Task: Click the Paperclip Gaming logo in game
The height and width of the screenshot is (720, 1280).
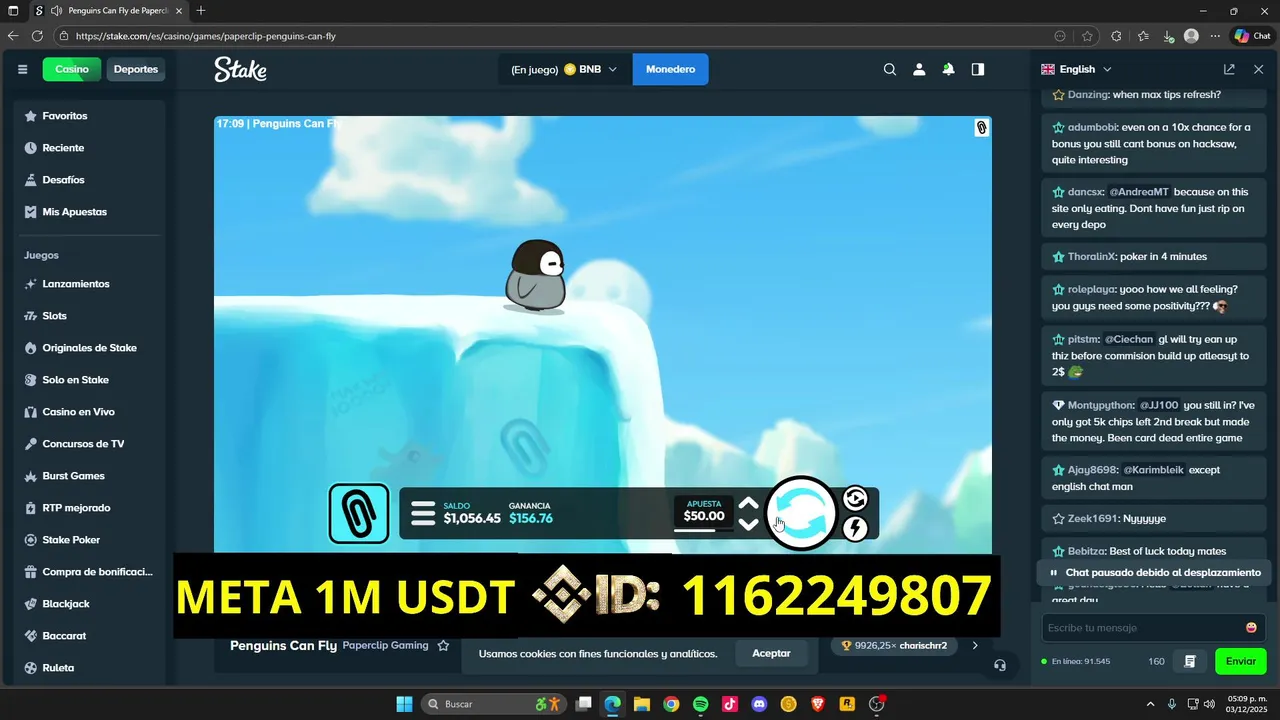Action: click(x=359, y=513)
